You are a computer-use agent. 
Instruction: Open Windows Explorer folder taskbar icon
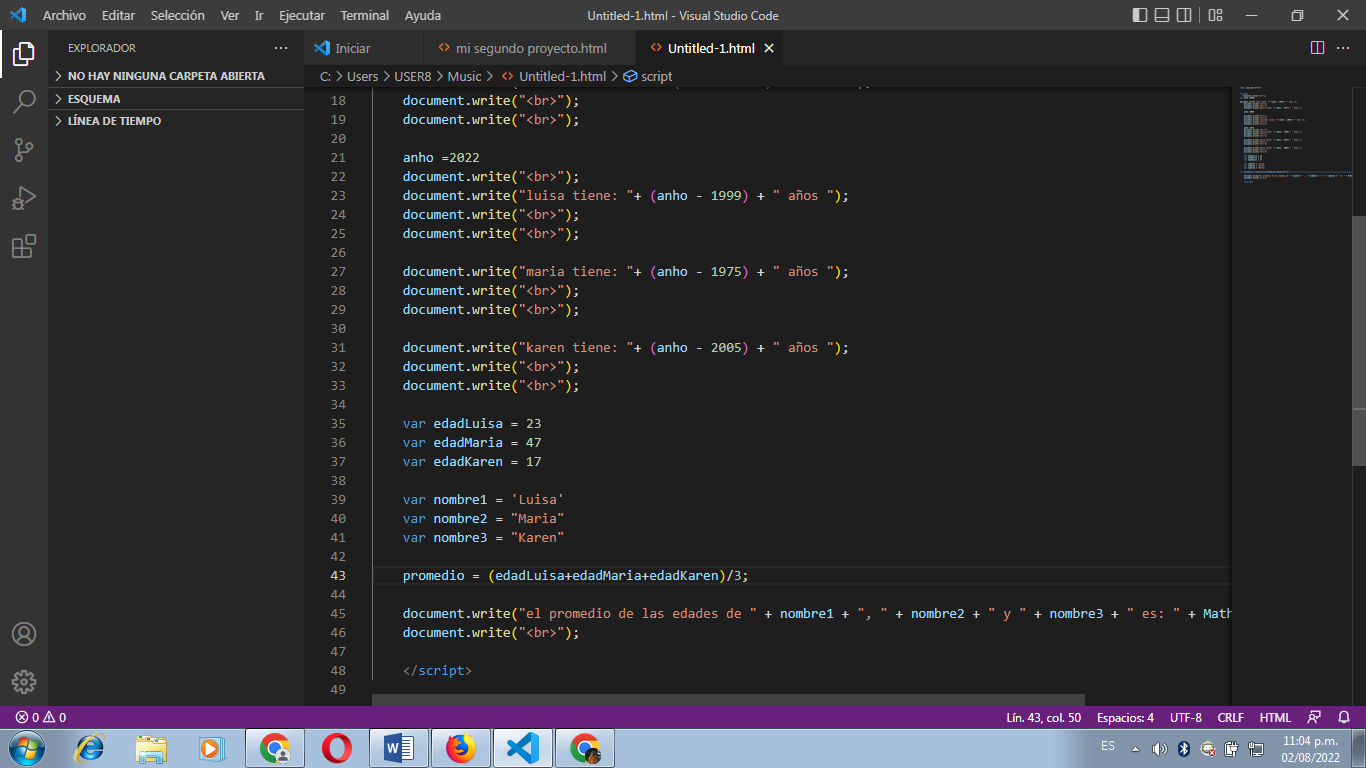[151, 748]
